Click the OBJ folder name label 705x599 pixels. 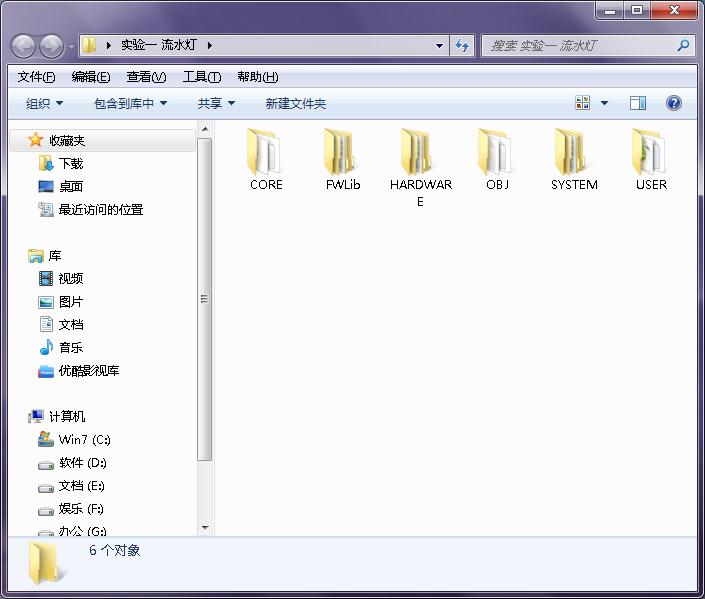click(x=497, y=184)
